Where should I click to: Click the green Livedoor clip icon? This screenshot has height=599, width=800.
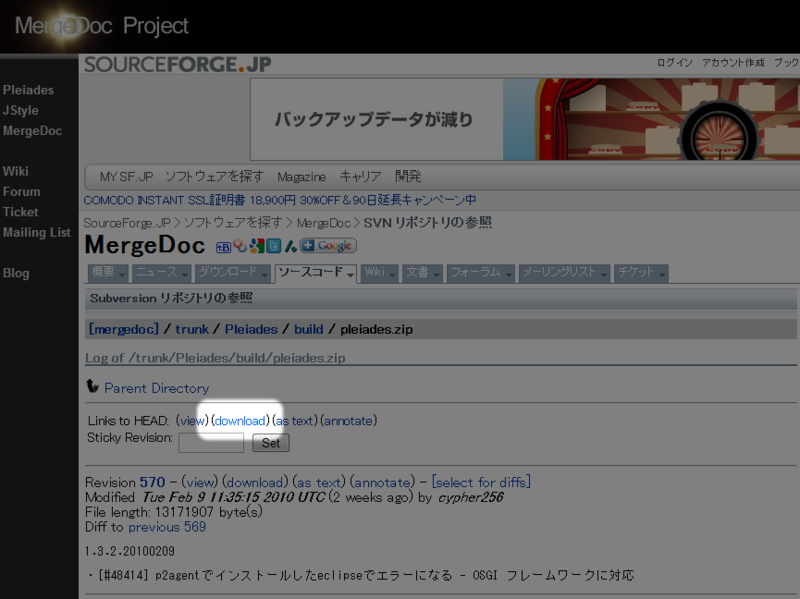click(x=290, y=246)
